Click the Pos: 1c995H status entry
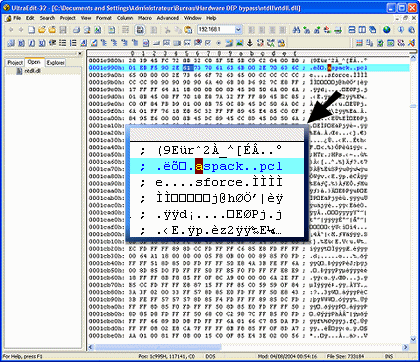The width and height of the screenshot is (420, 362). point(168,356)
